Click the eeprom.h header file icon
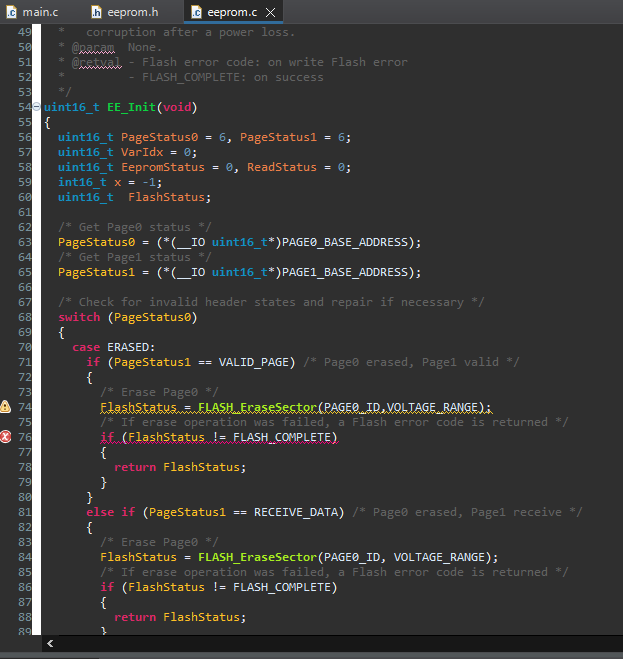 (x=96, y=12)
